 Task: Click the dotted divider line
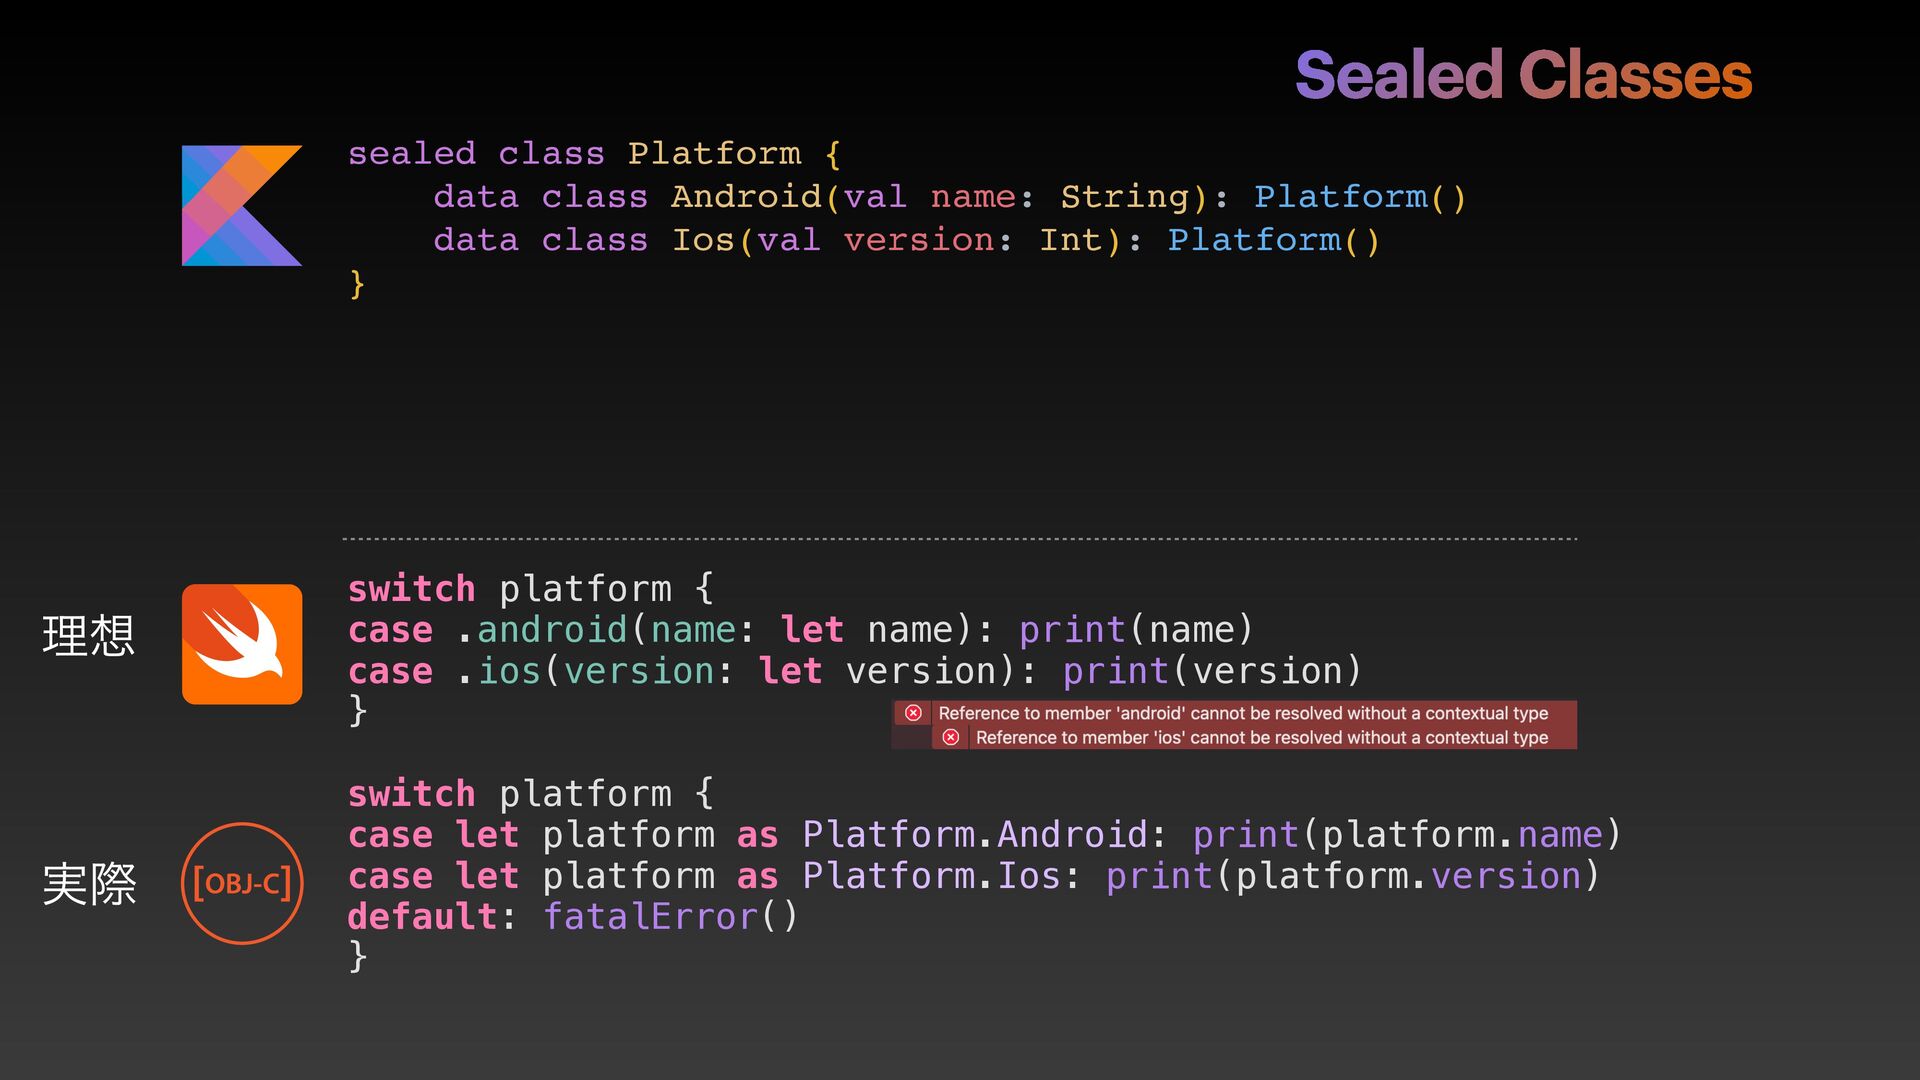(960, 539)
